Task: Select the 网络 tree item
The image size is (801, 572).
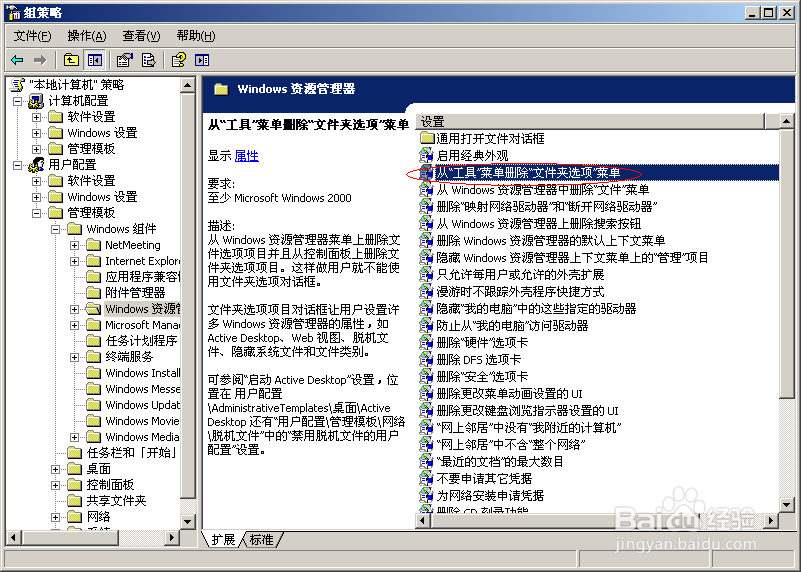Action: (x=98, y=516)
